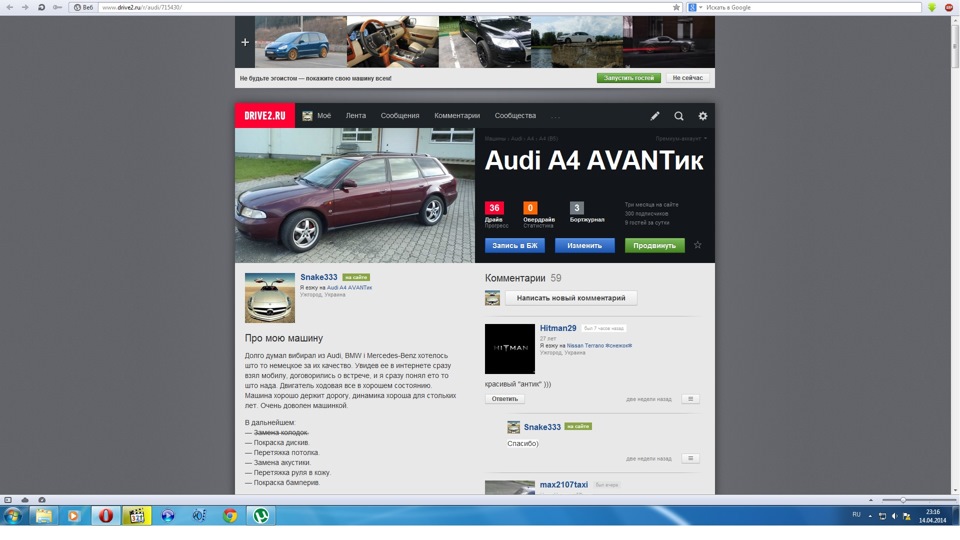Open Snake333 profile name link
Screen dimensions: 960x540
318,277
